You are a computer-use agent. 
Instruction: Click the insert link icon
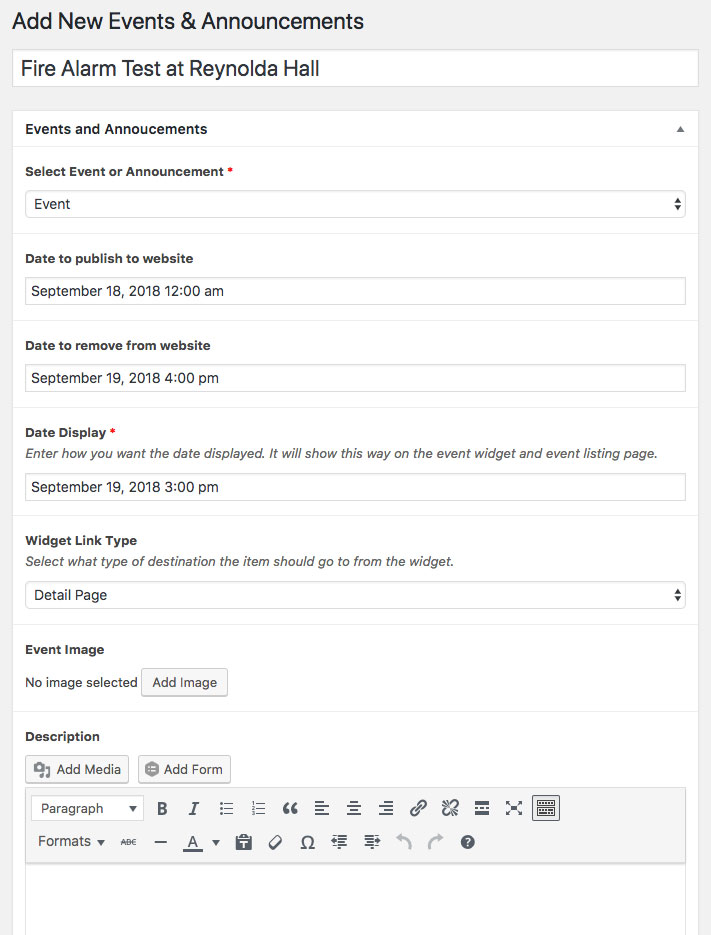[418, 809]
